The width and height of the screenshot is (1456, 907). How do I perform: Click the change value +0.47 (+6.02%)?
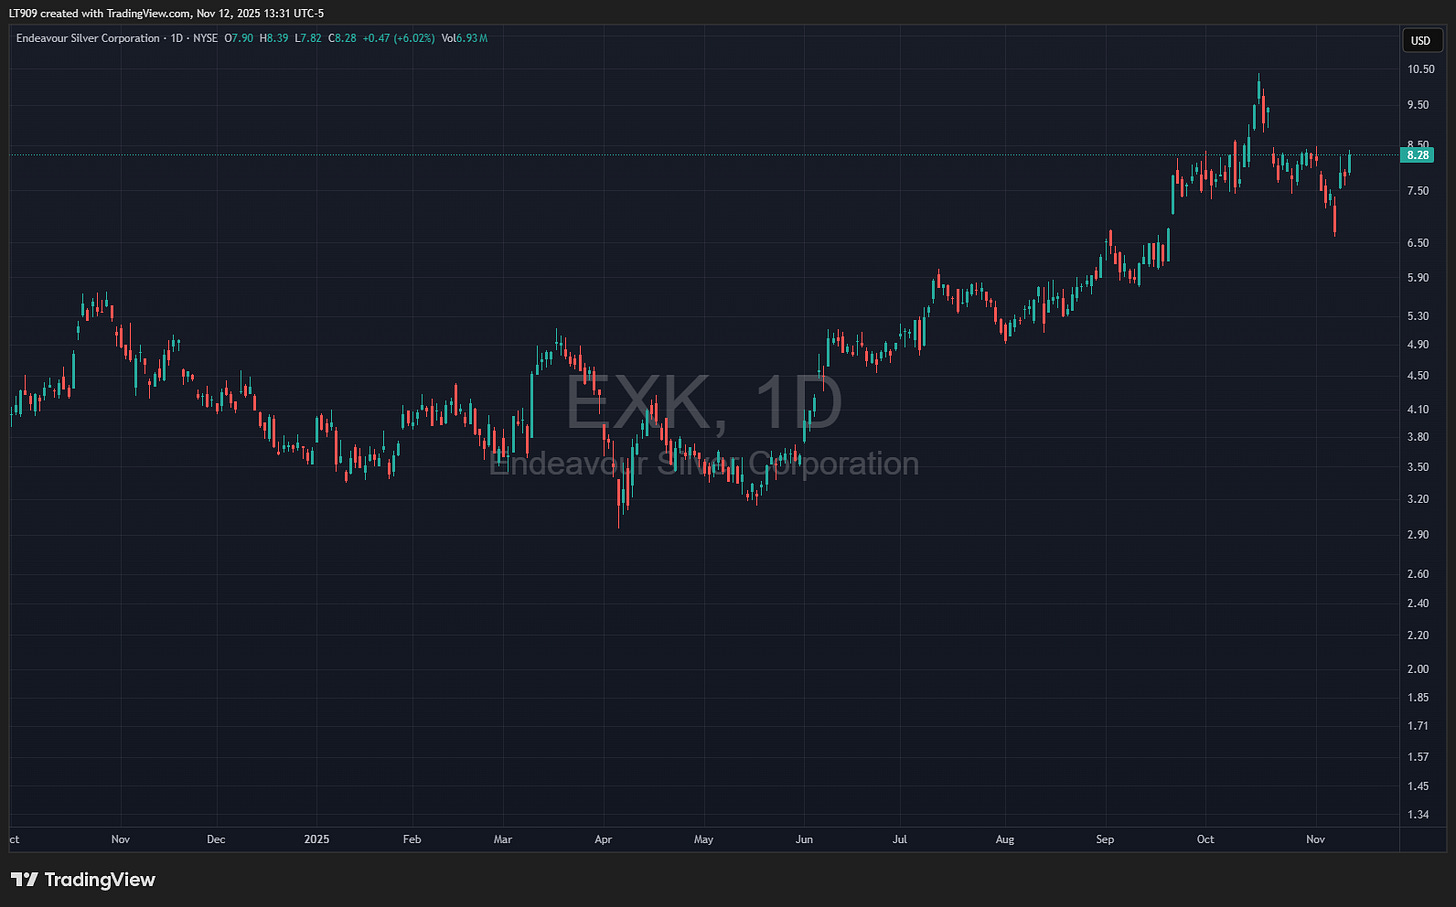point(398,38)
